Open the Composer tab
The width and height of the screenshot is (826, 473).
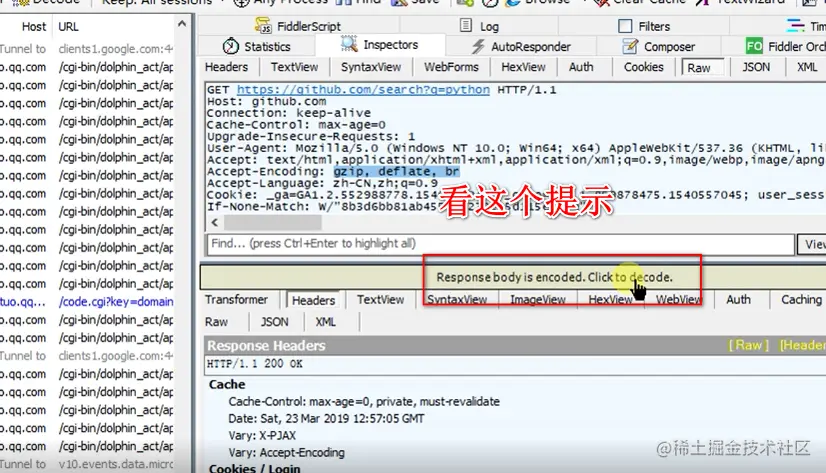click(658, 46)
